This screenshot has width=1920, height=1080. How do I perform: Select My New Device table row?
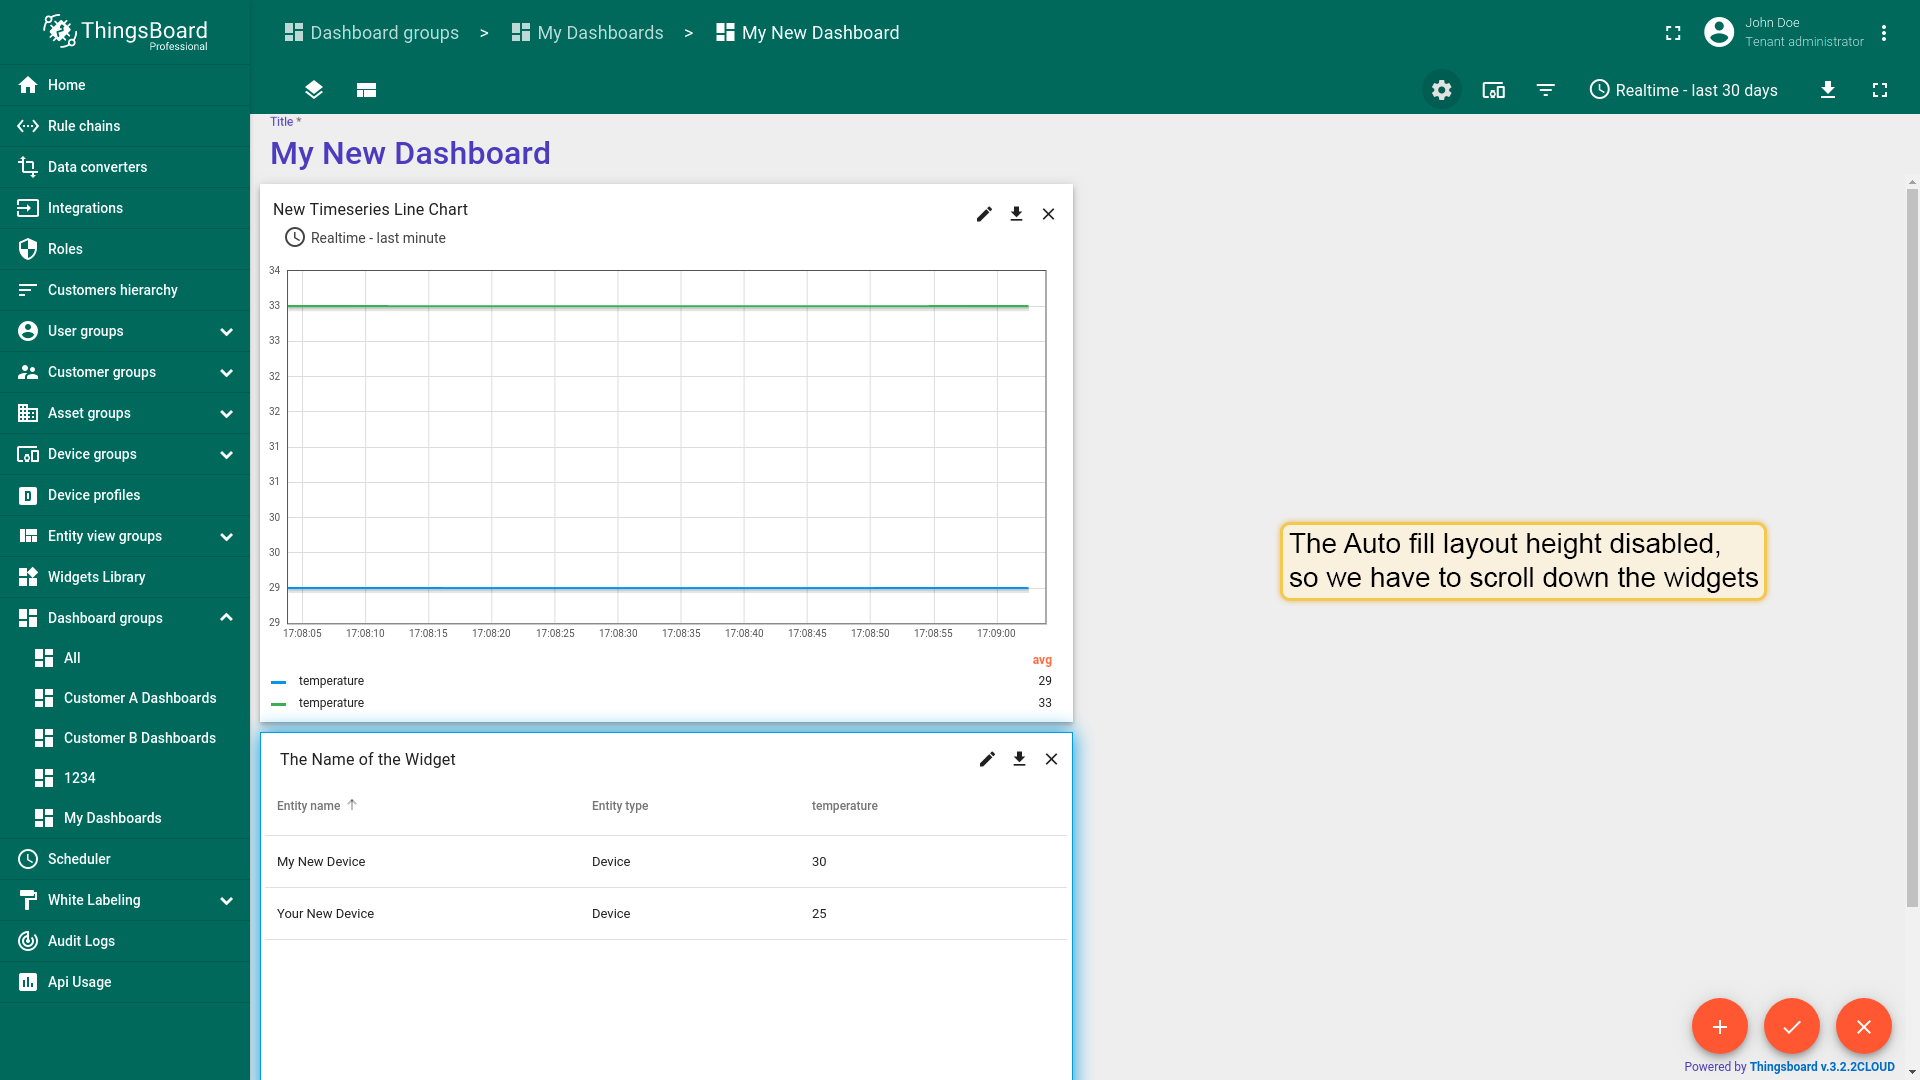[x=665, y=862]
